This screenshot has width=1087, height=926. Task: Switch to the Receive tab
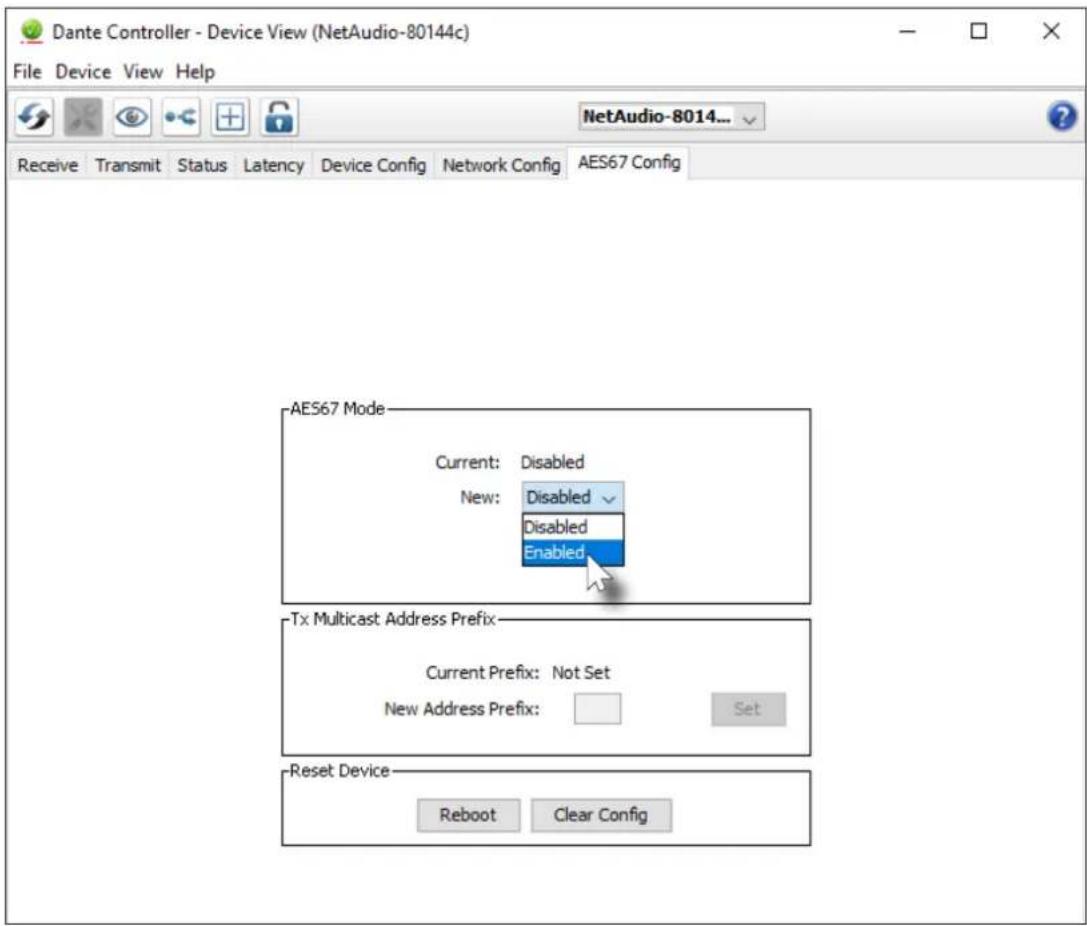point(47,166)
